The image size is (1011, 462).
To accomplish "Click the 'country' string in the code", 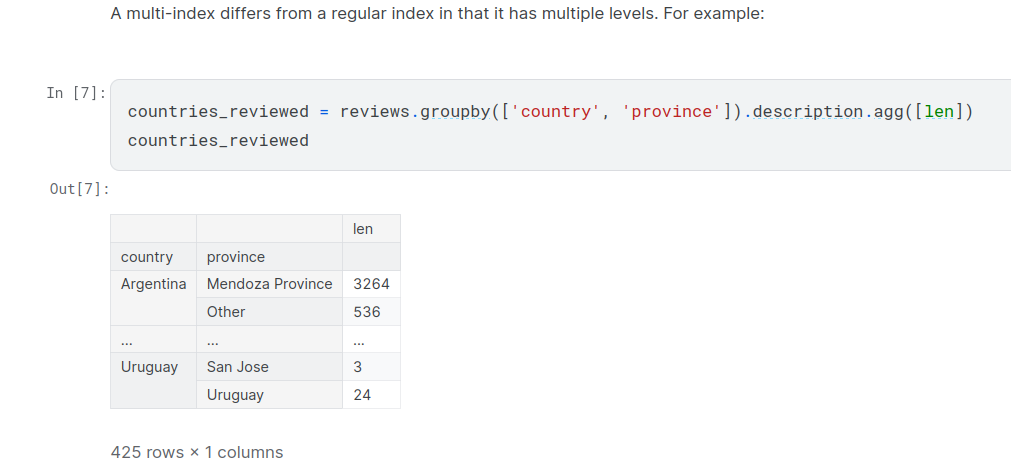I will (556, 111).
